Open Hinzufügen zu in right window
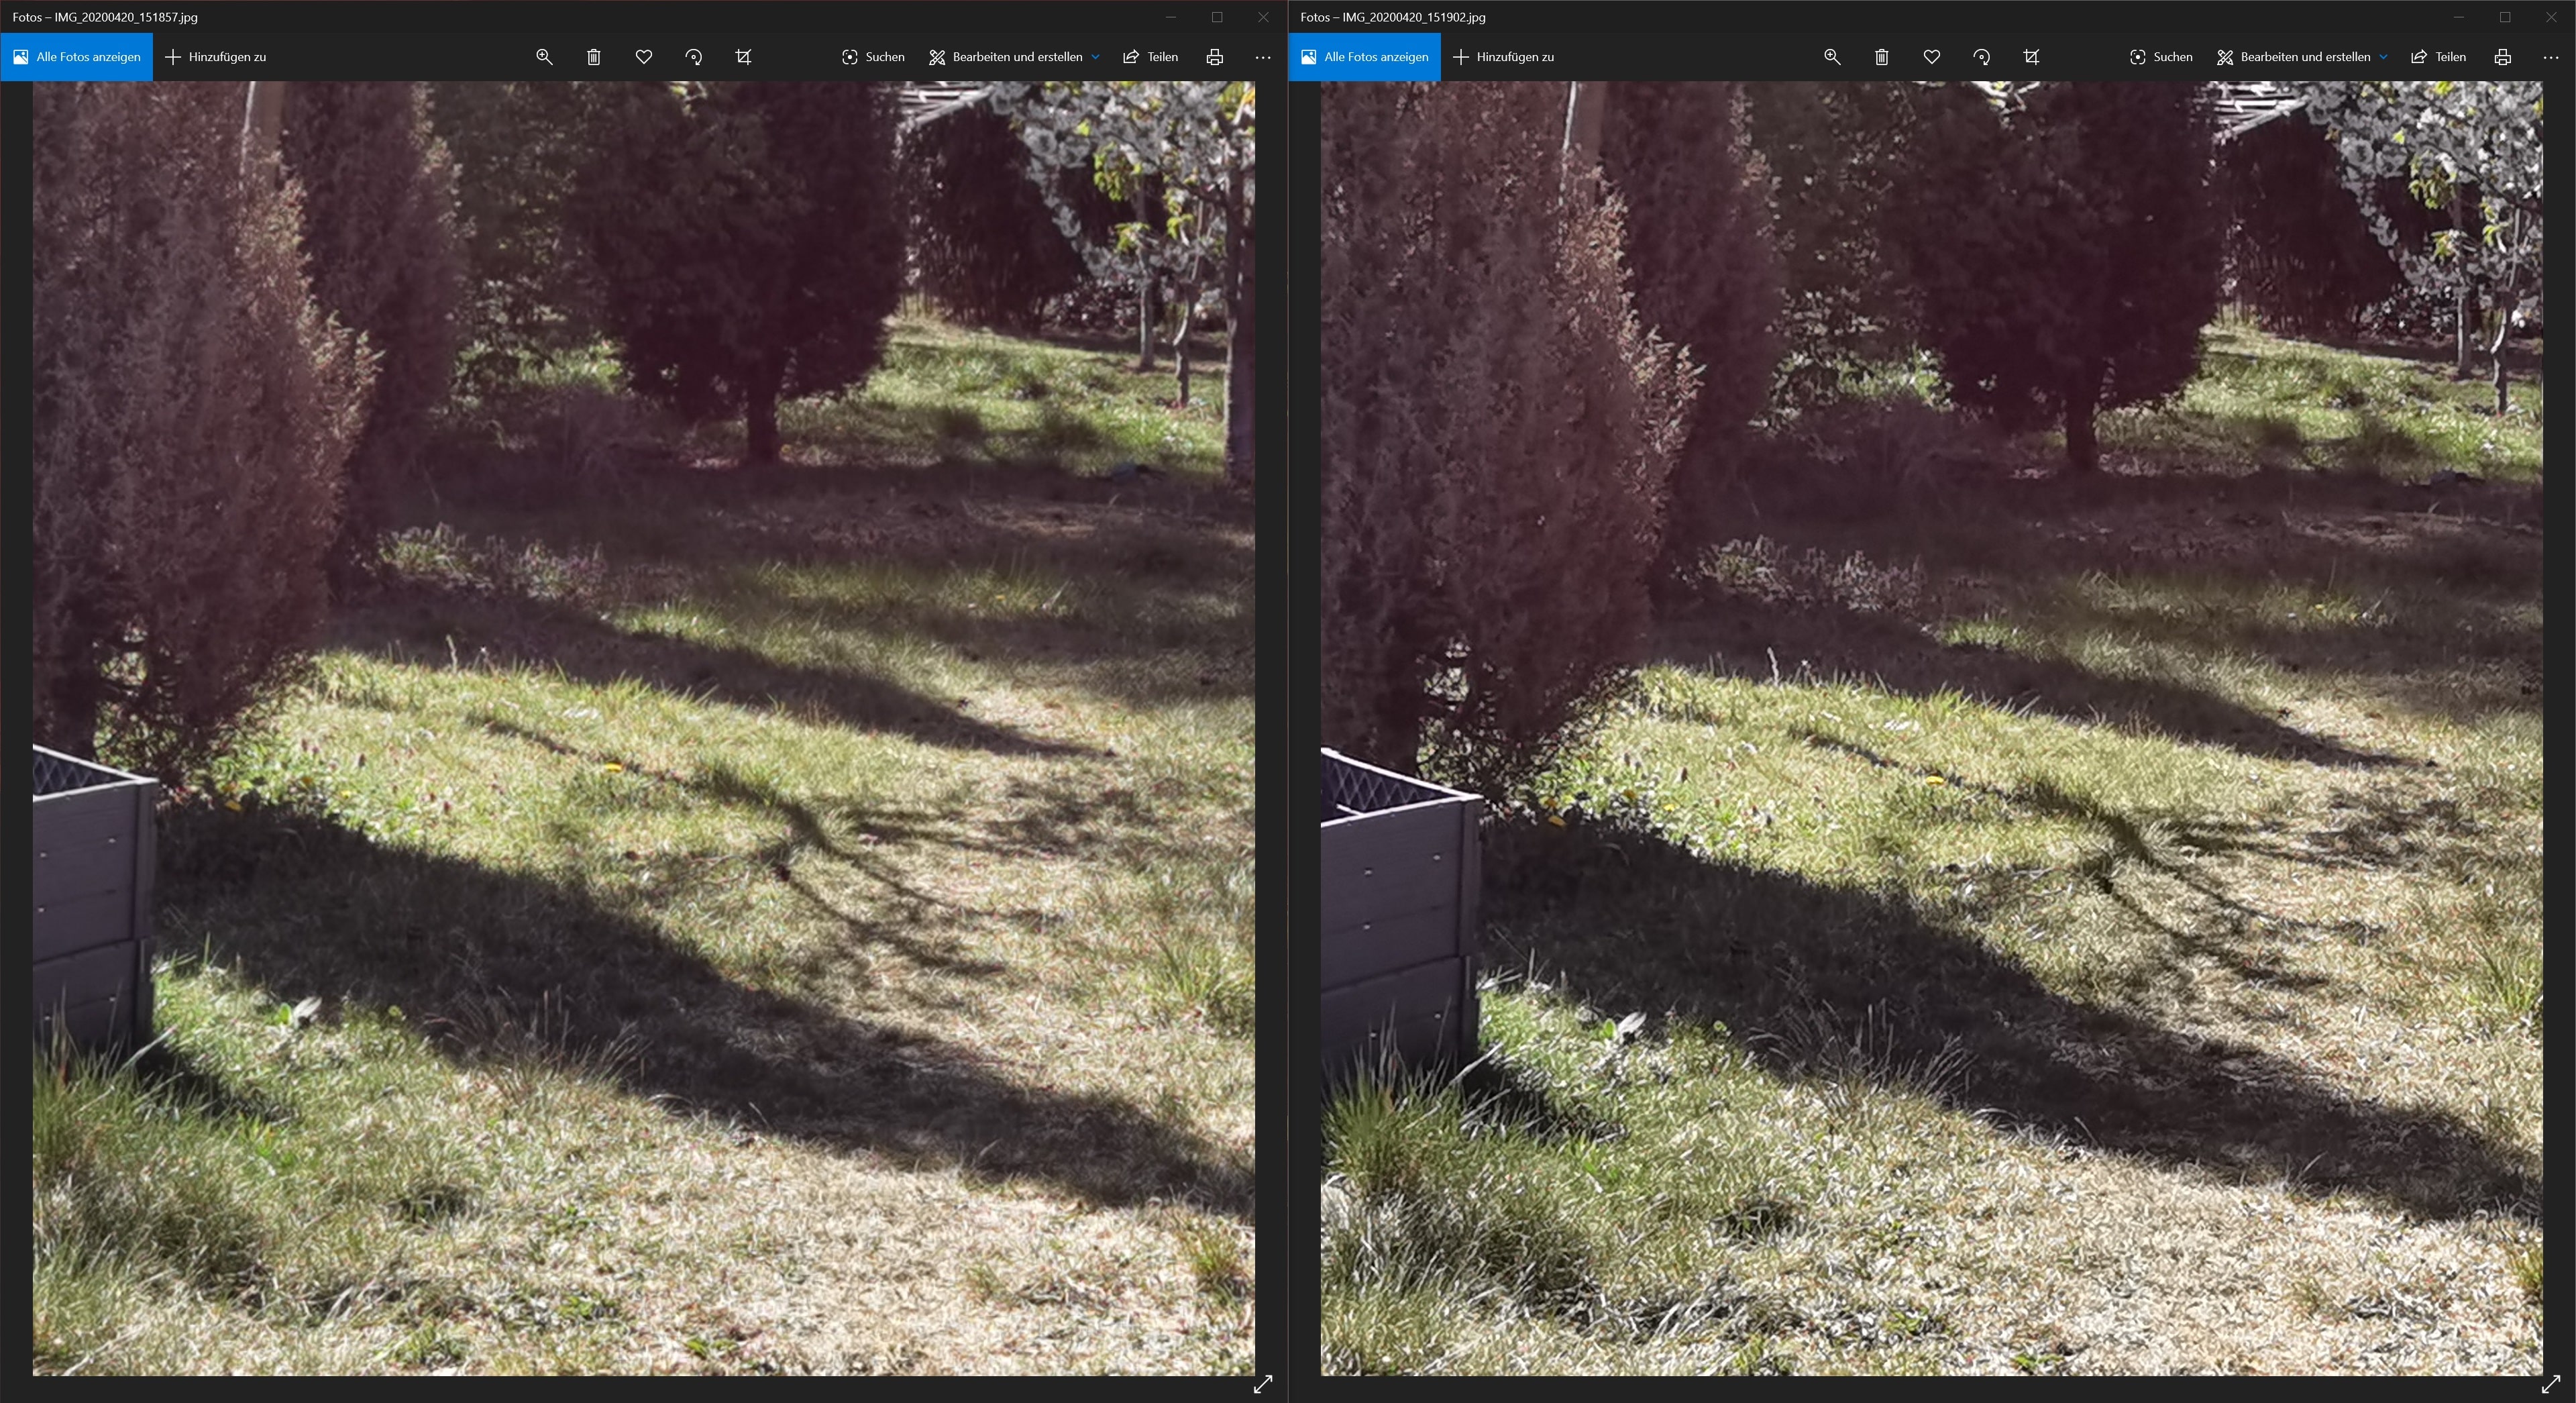Viewport: 2576px width, 1403px height. [x=1504, y=57]
